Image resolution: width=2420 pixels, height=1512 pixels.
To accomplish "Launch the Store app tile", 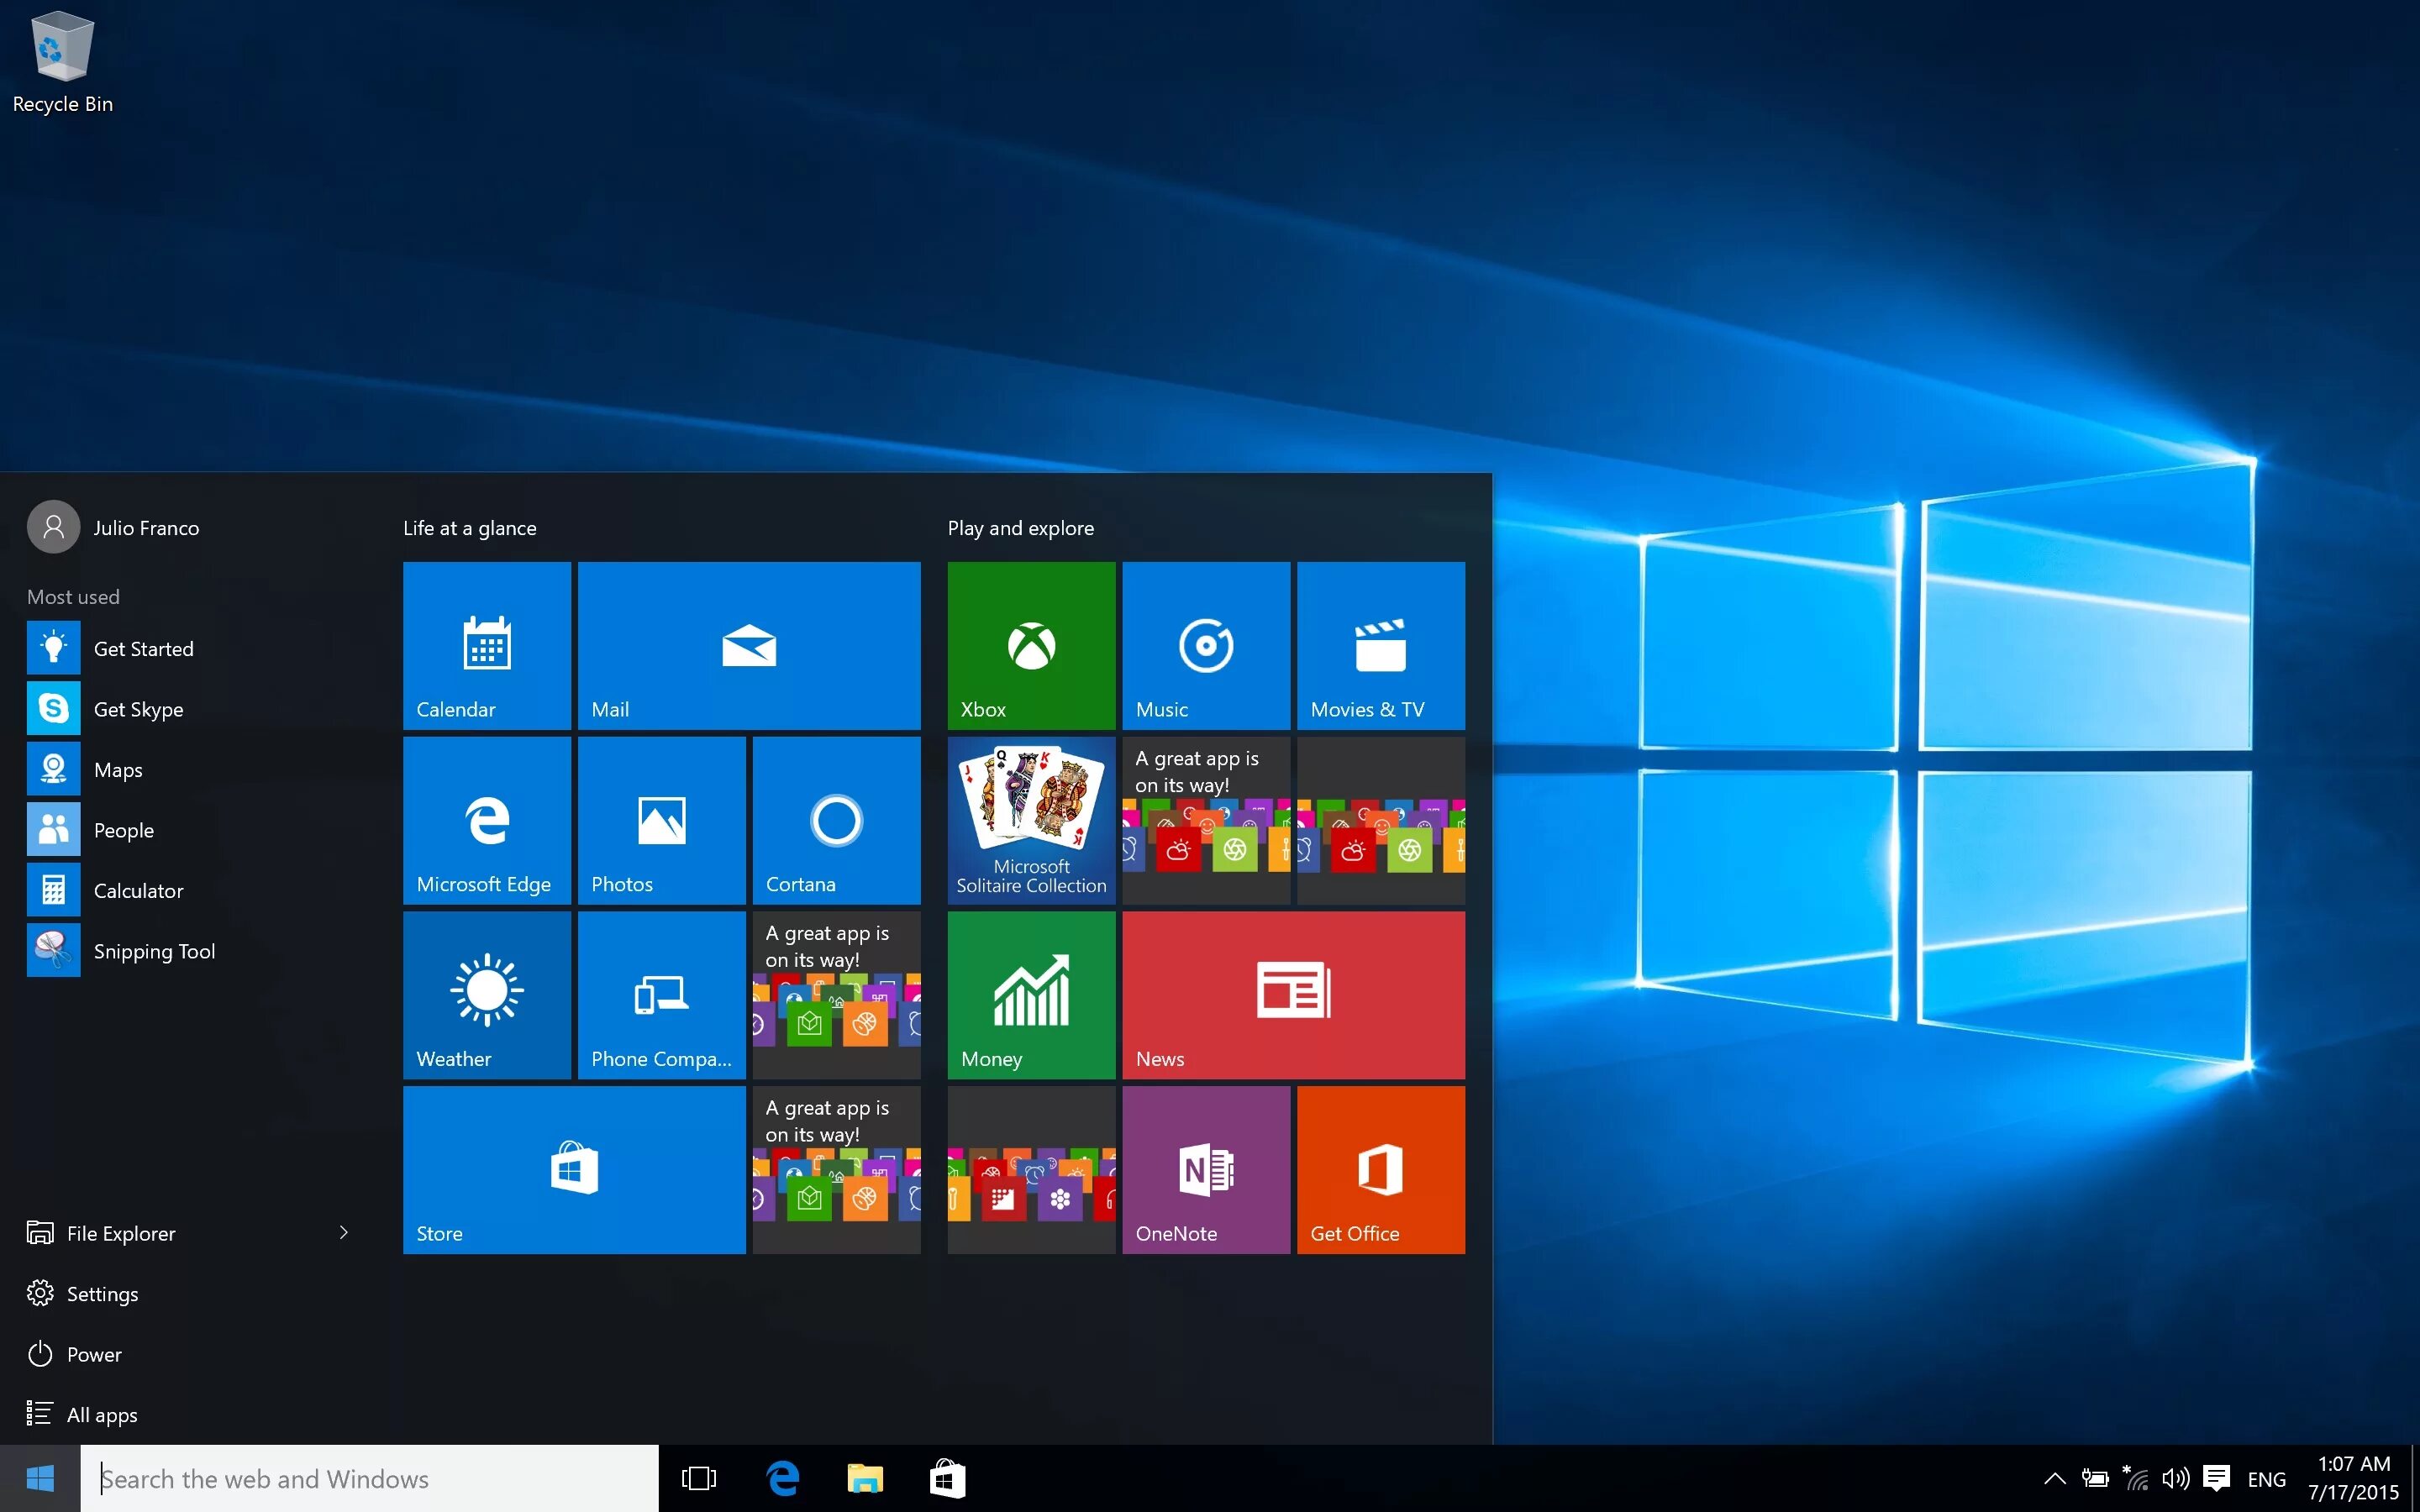I will coord(573,1168).
